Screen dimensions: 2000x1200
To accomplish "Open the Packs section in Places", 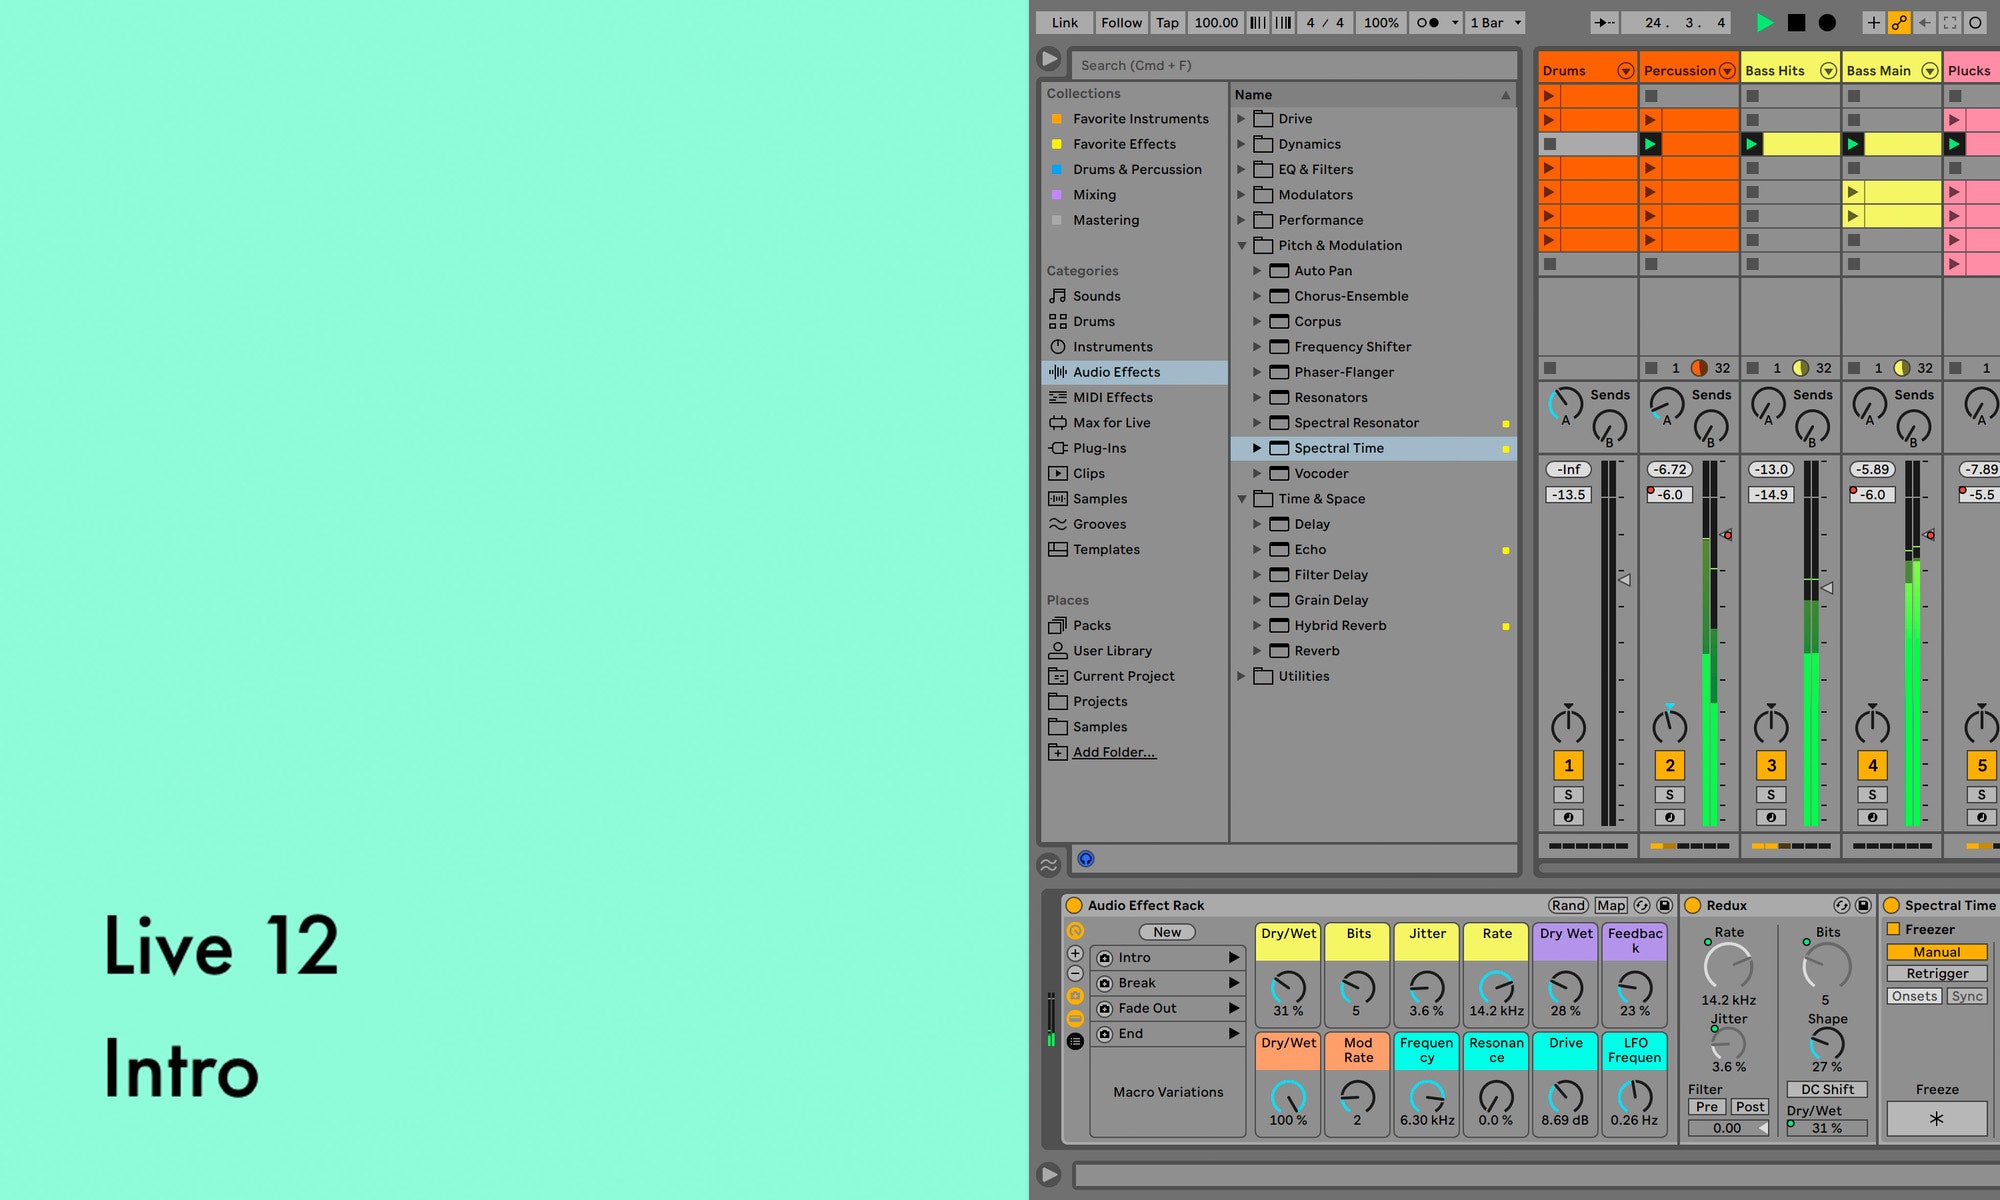I will [x=1091, y=625].
